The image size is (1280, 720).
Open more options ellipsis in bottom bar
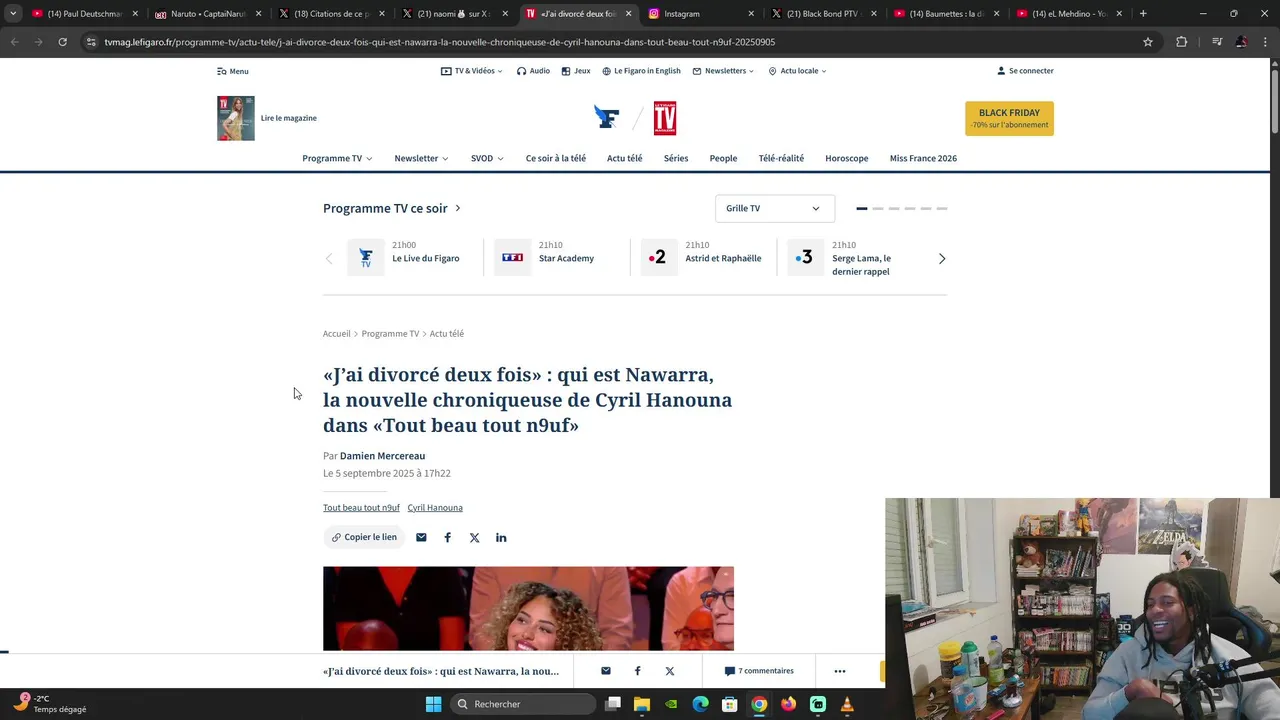(840, 671)
